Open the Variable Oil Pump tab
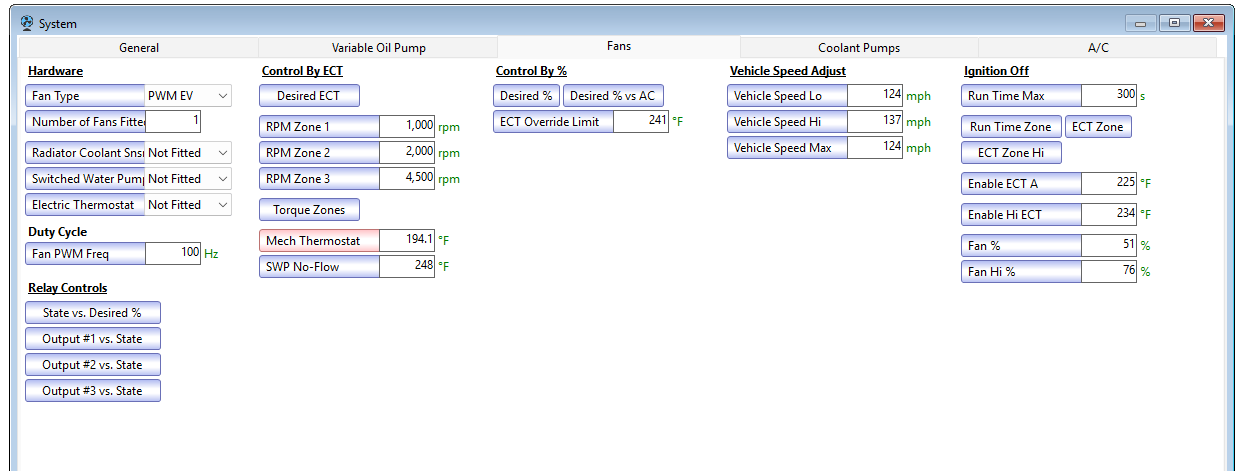Screen dimensions: 1252x471 click(x=378, y=48)
